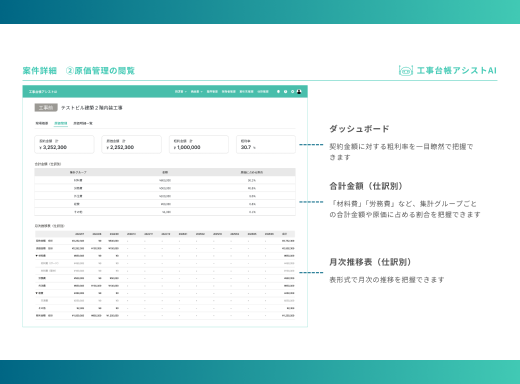The height and width of the screenshot is (384, 520).
Task: Open the settings gear icon in navbar
Action: 292,92
